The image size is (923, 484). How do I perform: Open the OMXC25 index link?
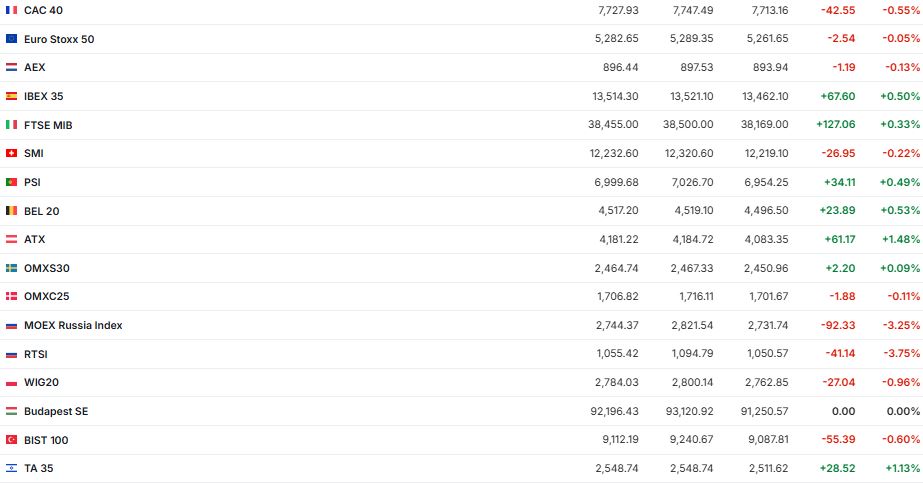[46, 296]
